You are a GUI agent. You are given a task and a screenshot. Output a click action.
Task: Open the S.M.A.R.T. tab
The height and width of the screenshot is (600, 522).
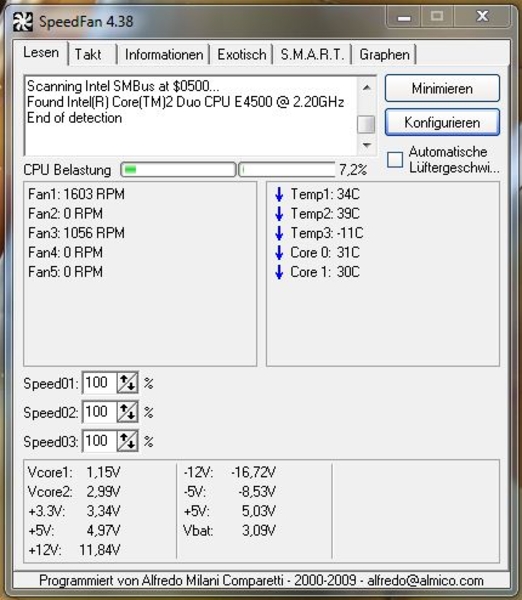click(312, 54)
